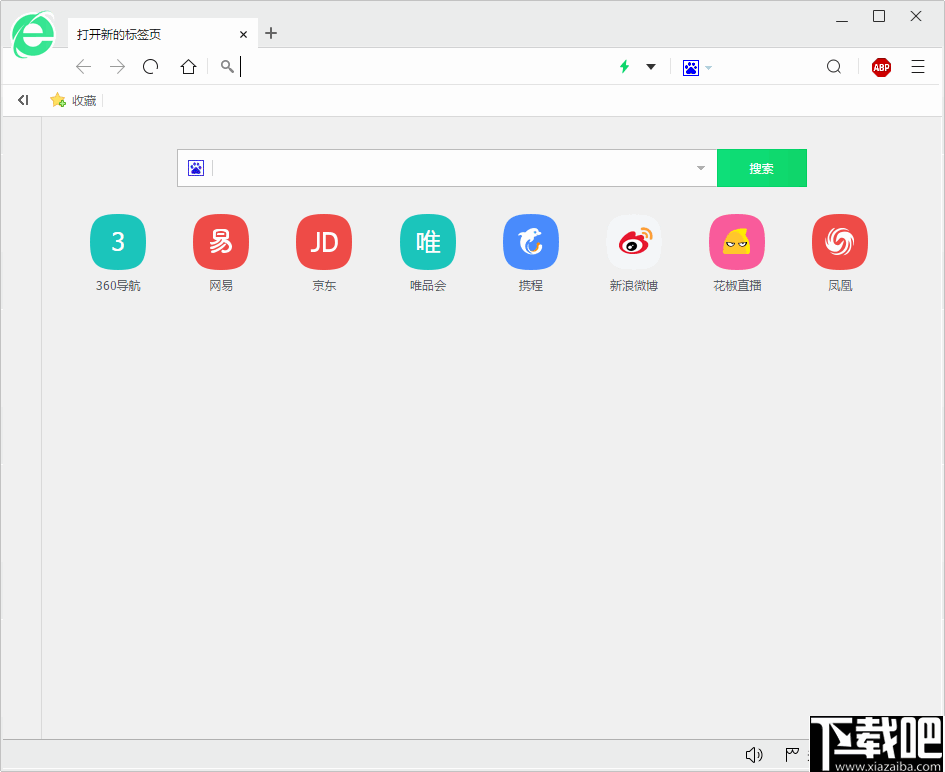Open the 唯品会 shortcut tile
Image resolution: width=945 pixels, height=772 pixels.
click(428, 242)
